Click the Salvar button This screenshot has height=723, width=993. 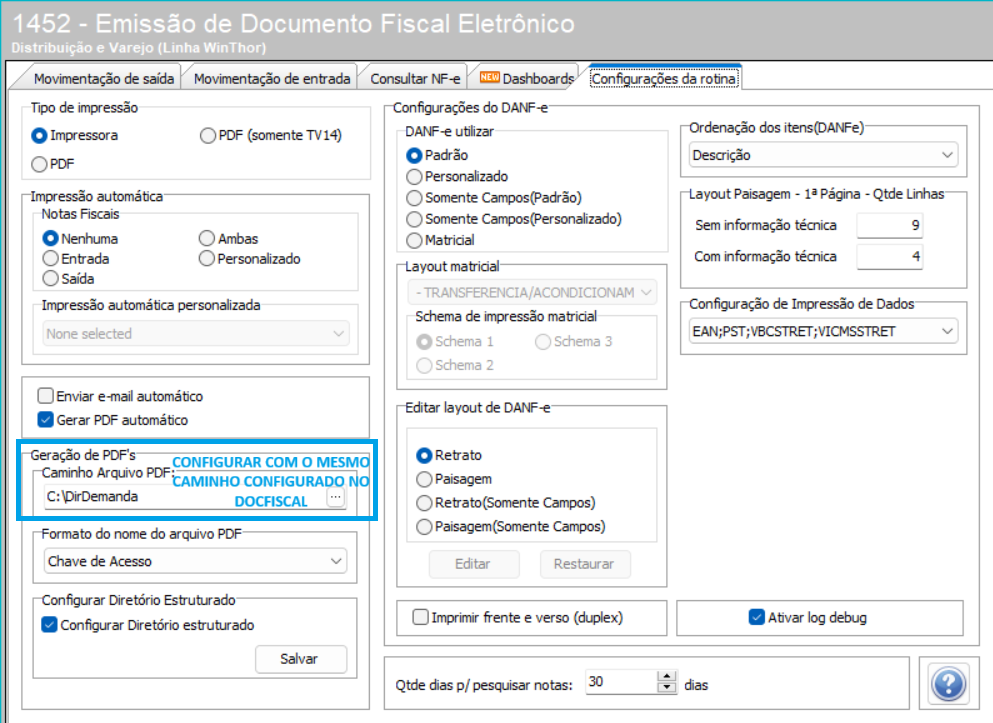coord(300,659)
